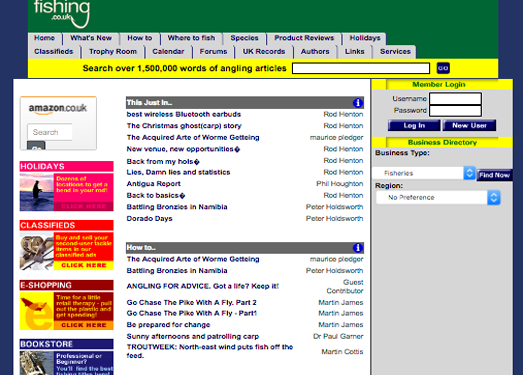Screen dimensions: 523x375
Task: Click the Bookstore banner image
Action: coord(37,363)
